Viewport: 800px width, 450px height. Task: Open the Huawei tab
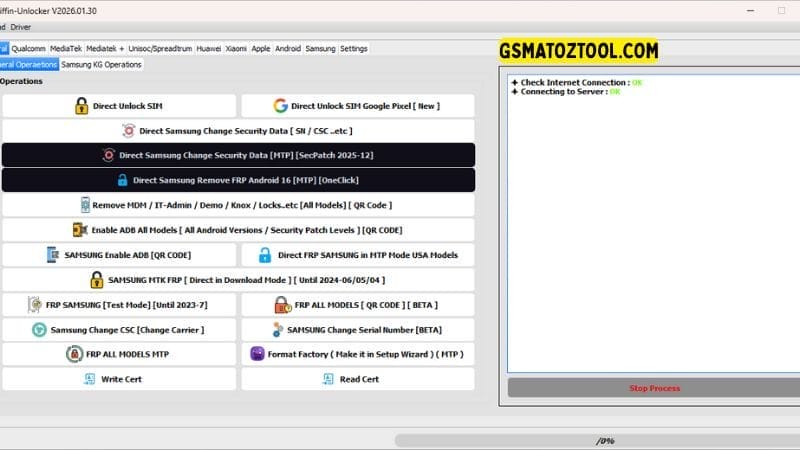pyautogui.click(x=209, y=48)
